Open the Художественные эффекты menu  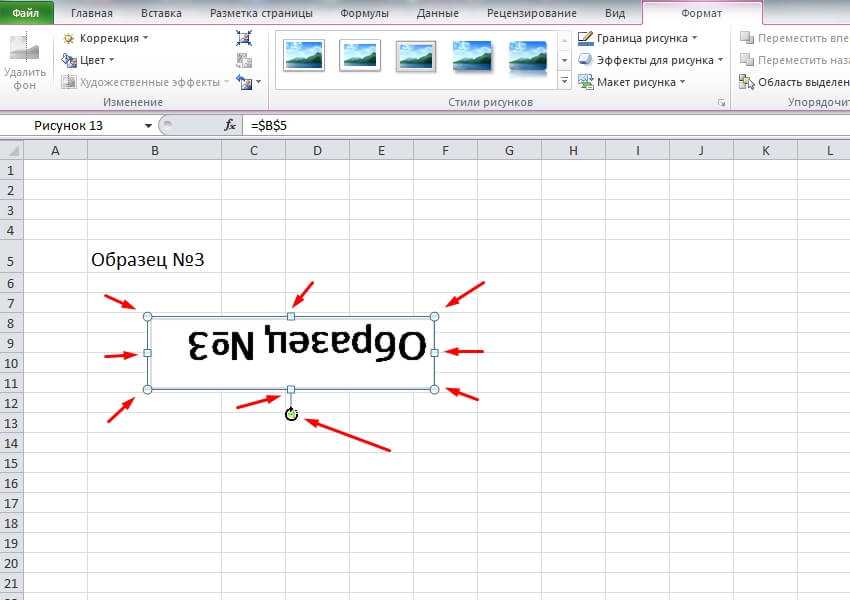pos(145,82)
